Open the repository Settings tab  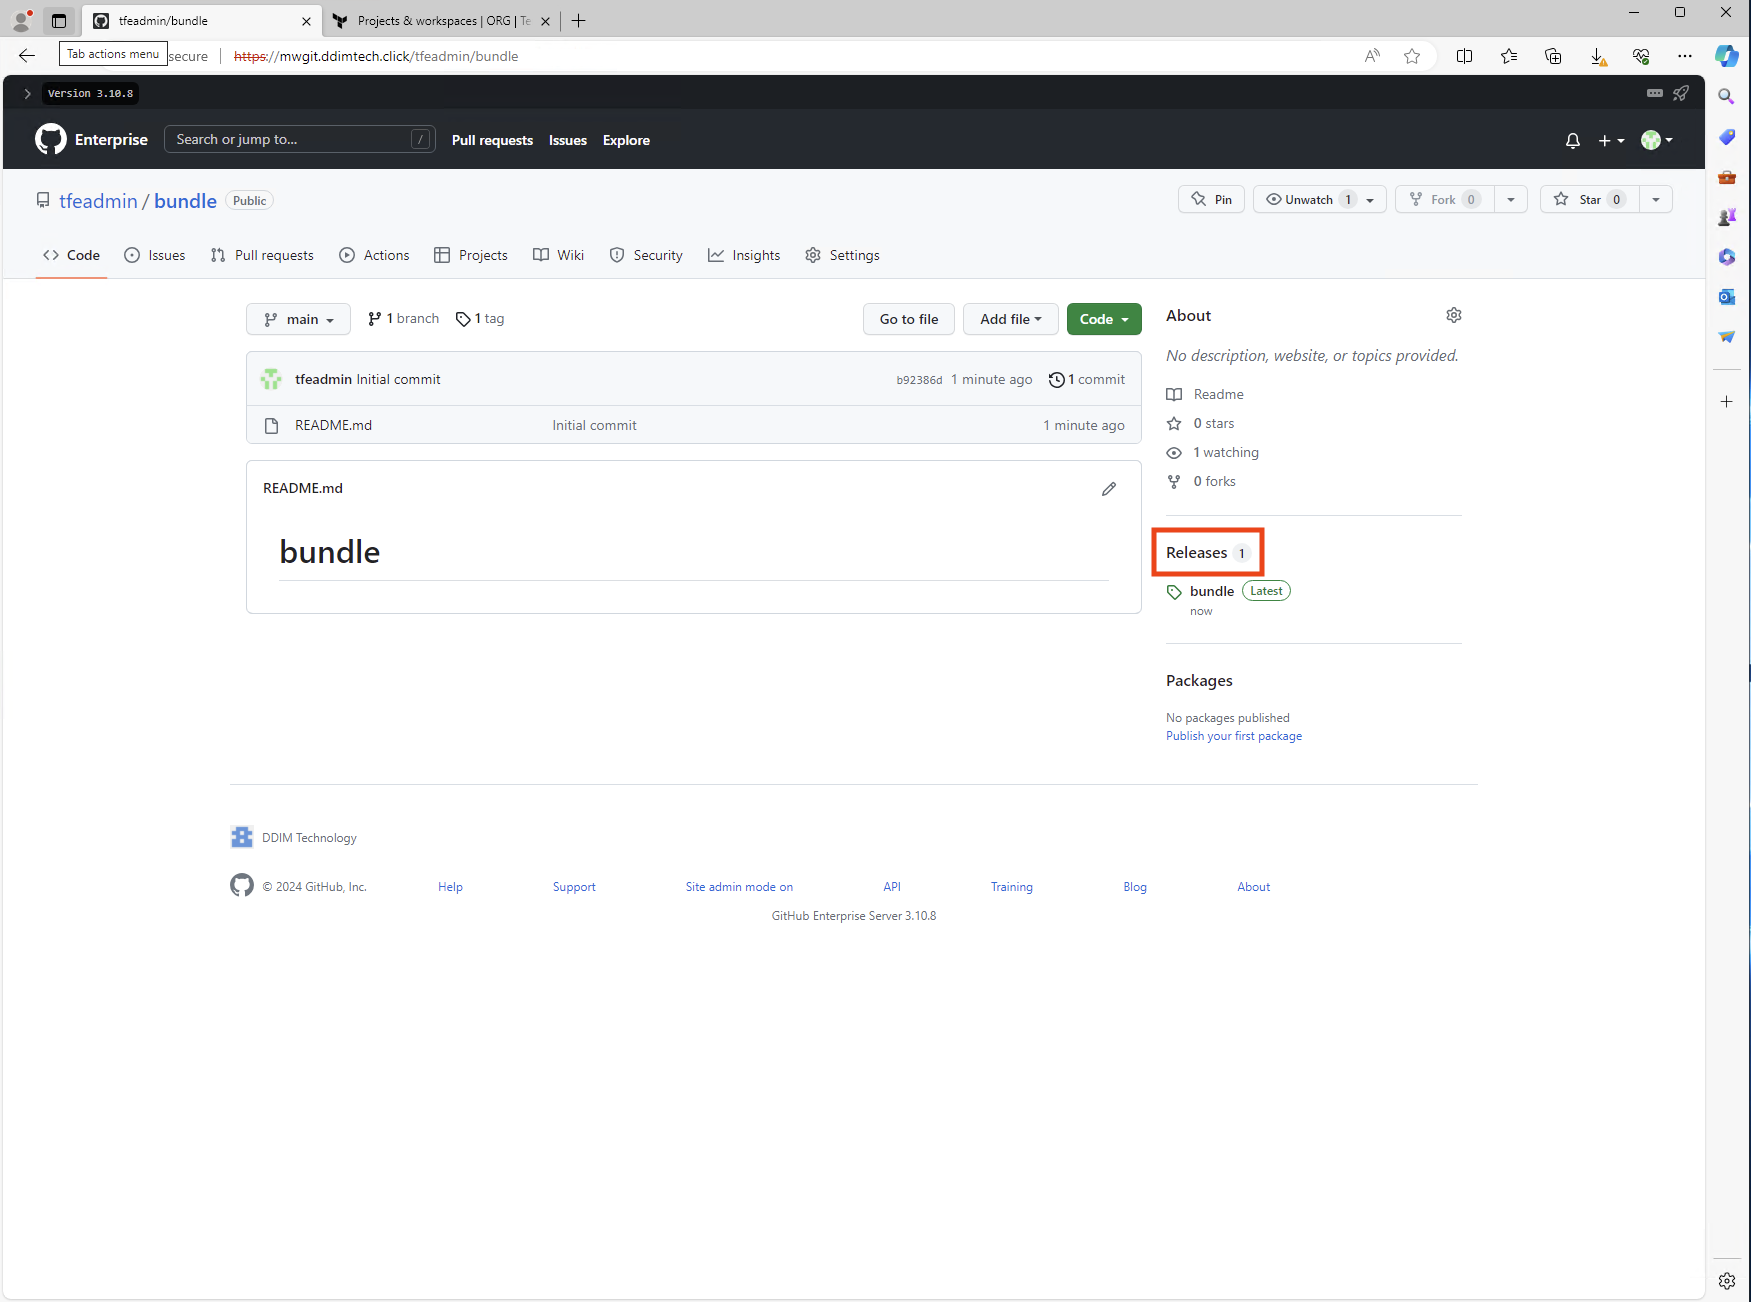[x=843, y=255]
